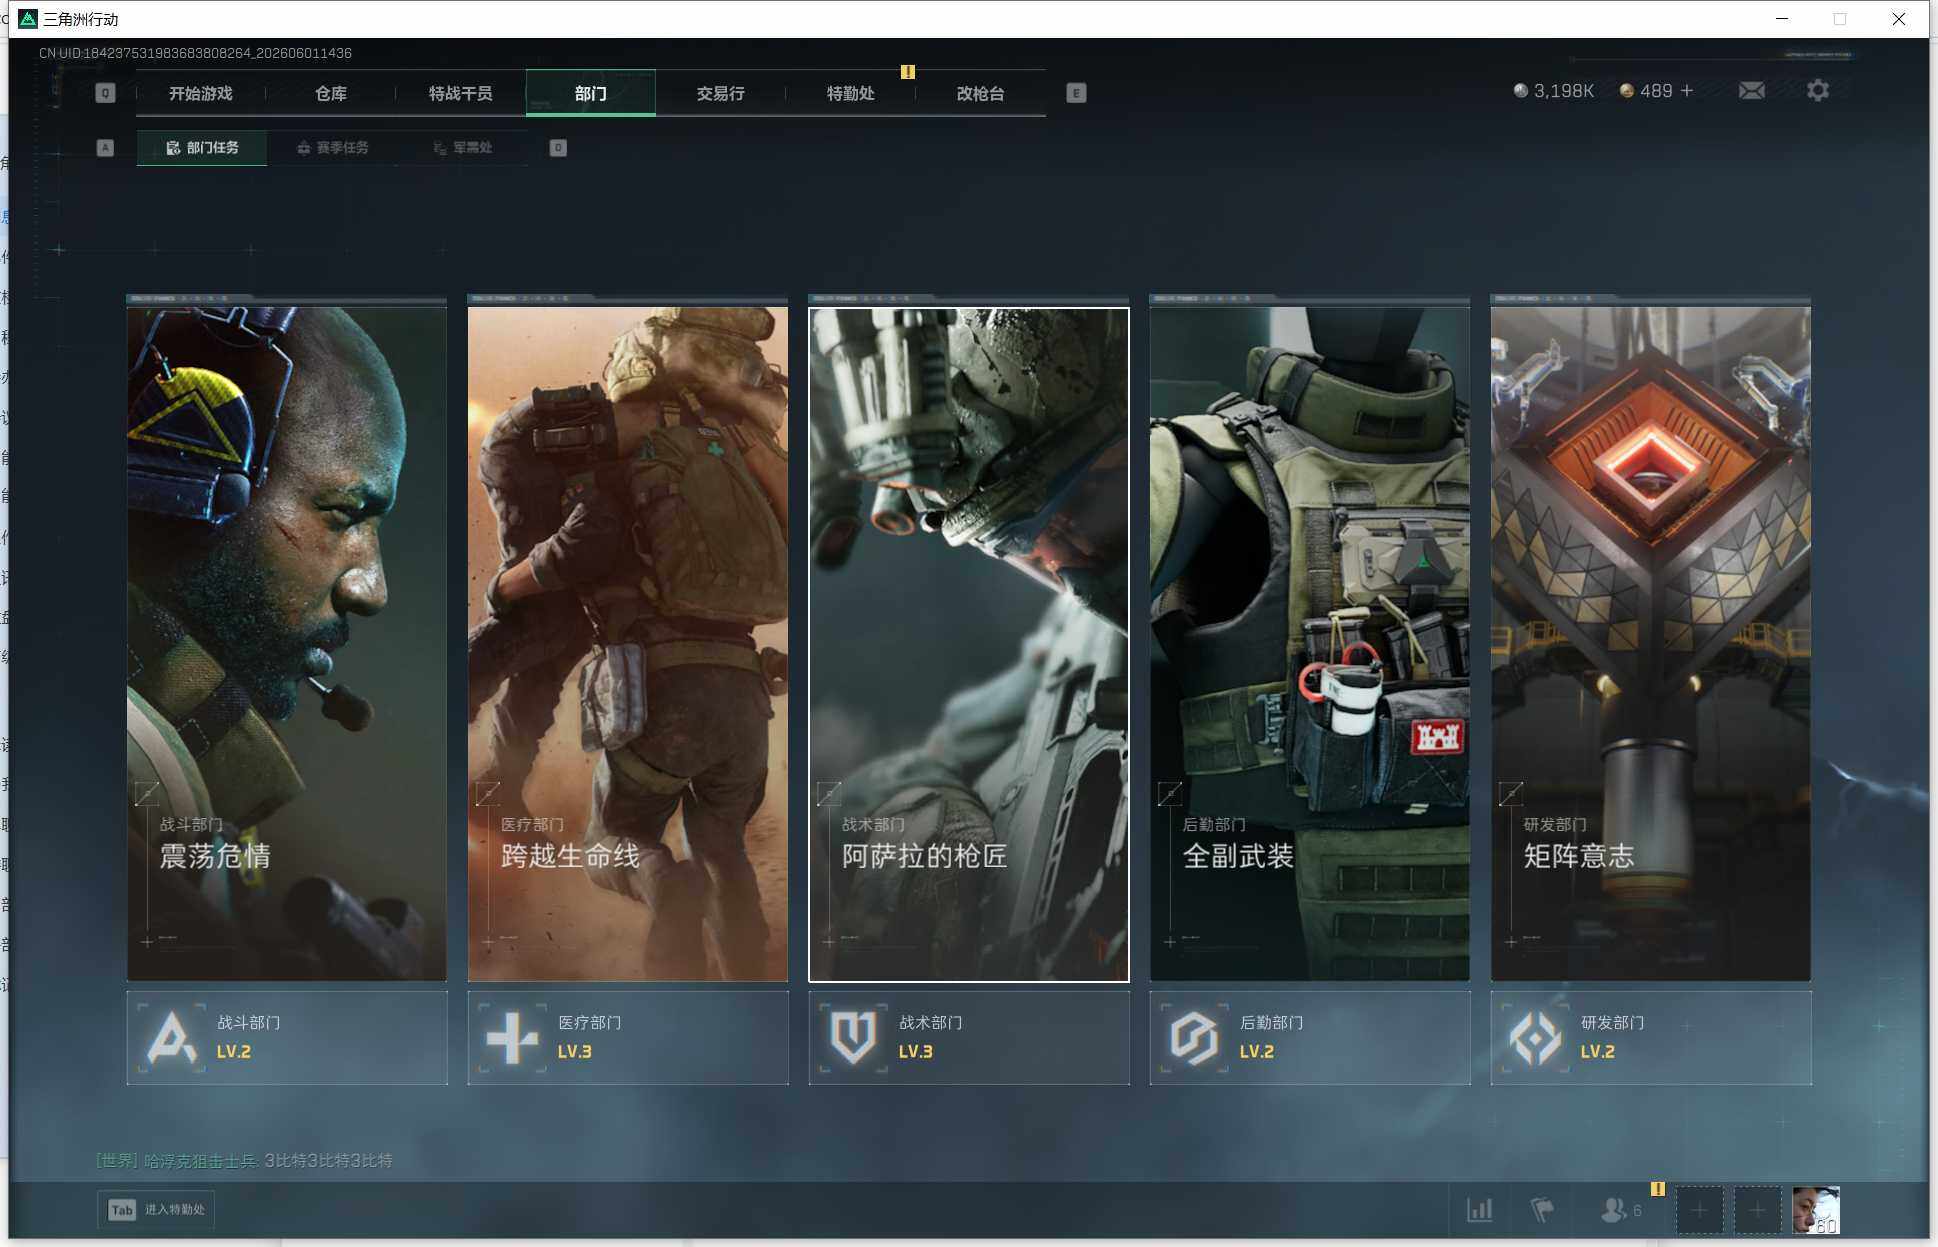Open the flag icon in bottom bar
Viewport: 1938px width, 1247px height.
[1542, 1210]
